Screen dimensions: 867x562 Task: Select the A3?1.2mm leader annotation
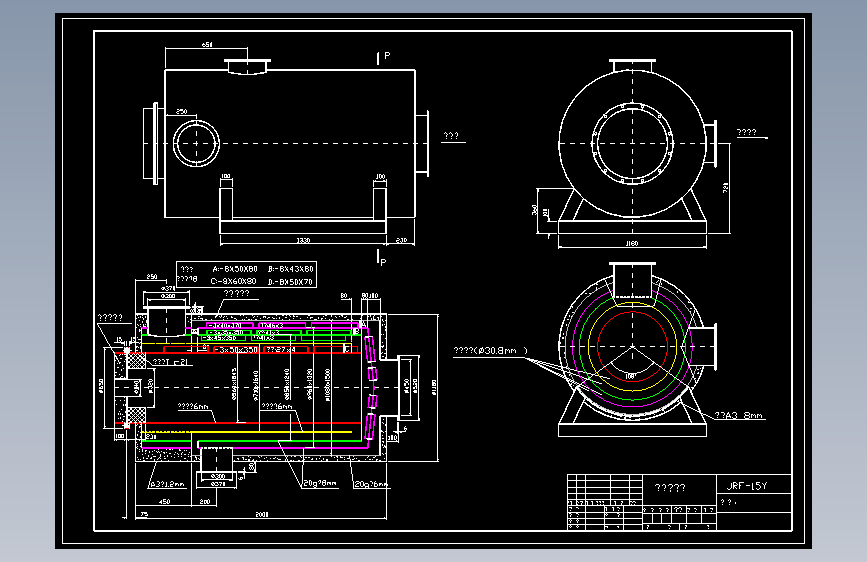167,484
